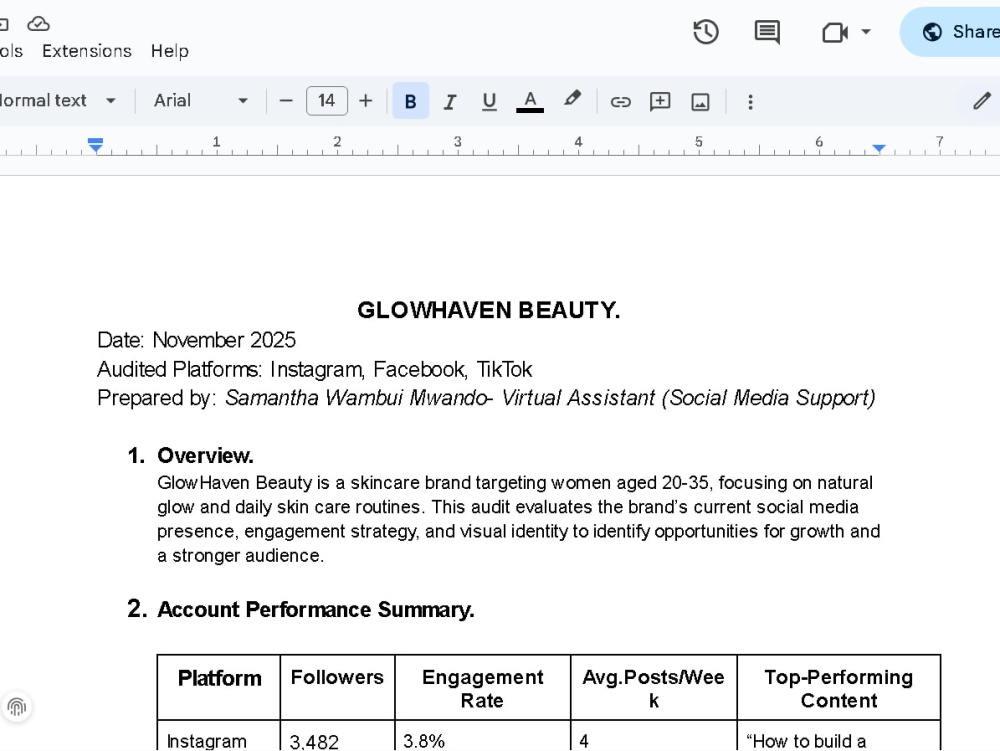This screenshot has height=751, width=1000.
Task: Add a comment from toolbar
Action: [660, 101]
